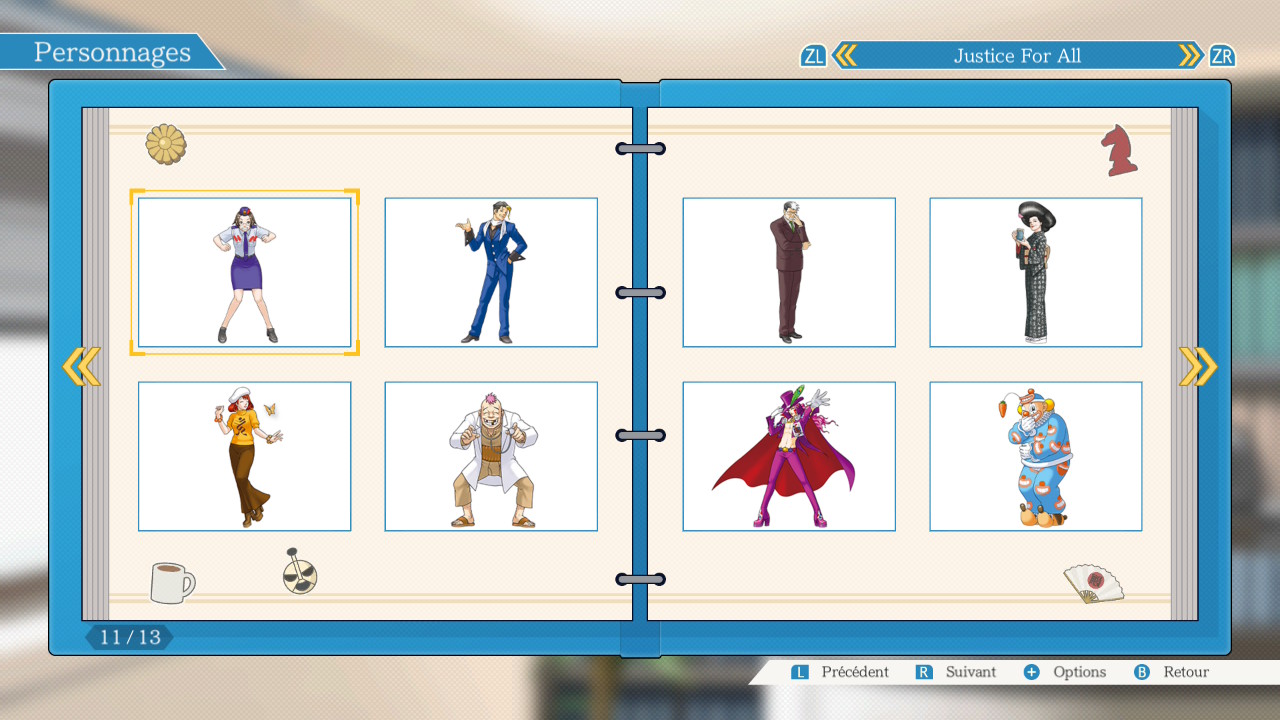Select the Justice For All title tab
Screen dimensions: 1280x720
tap(1017, 56)
